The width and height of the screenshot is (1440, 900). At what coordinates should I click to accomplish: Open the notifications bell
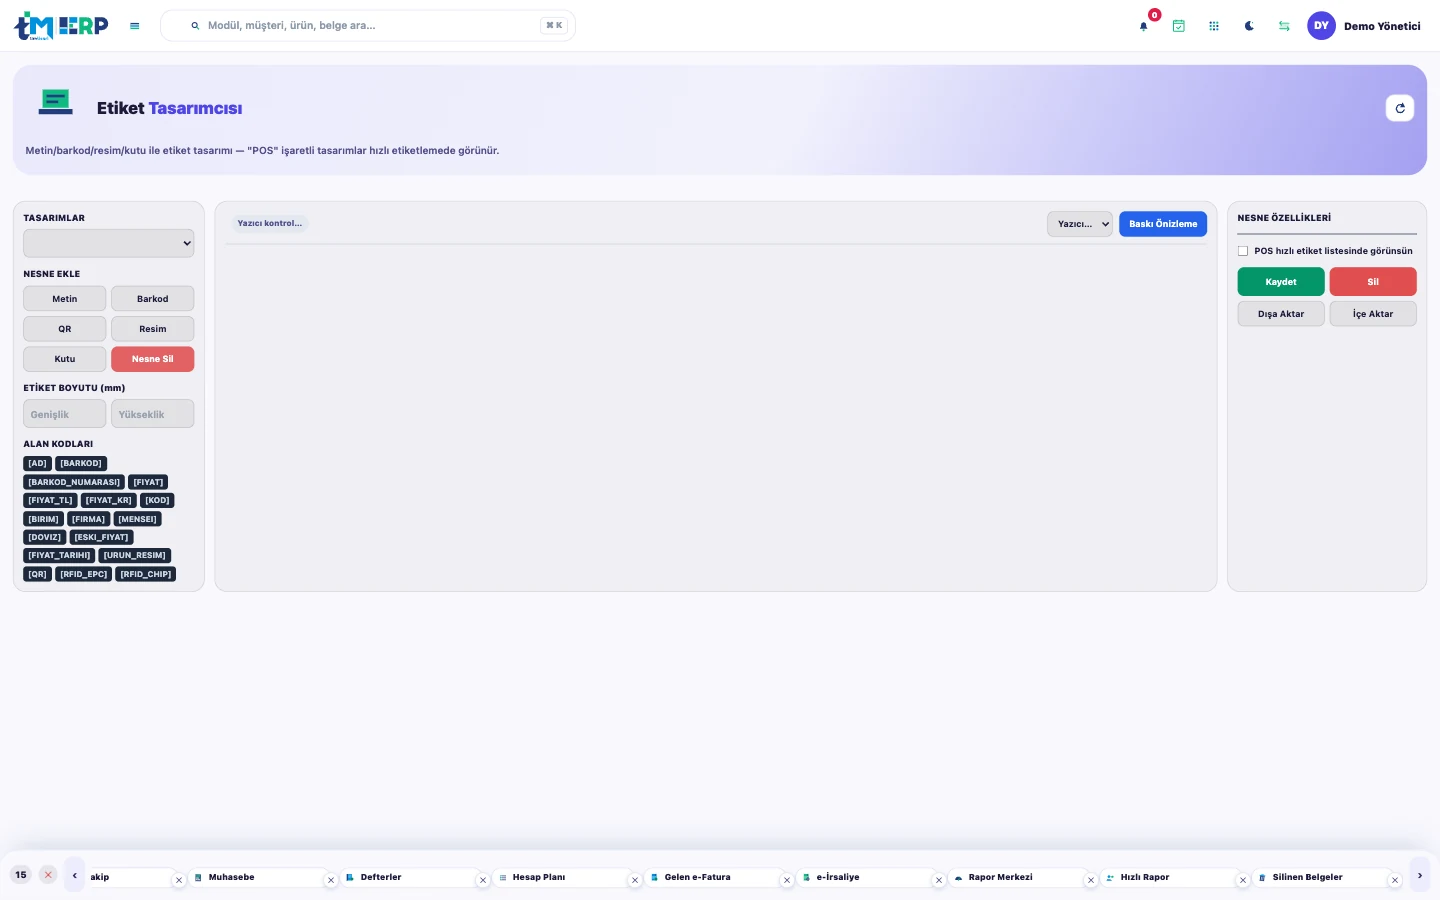click(x=1144, y=26)
